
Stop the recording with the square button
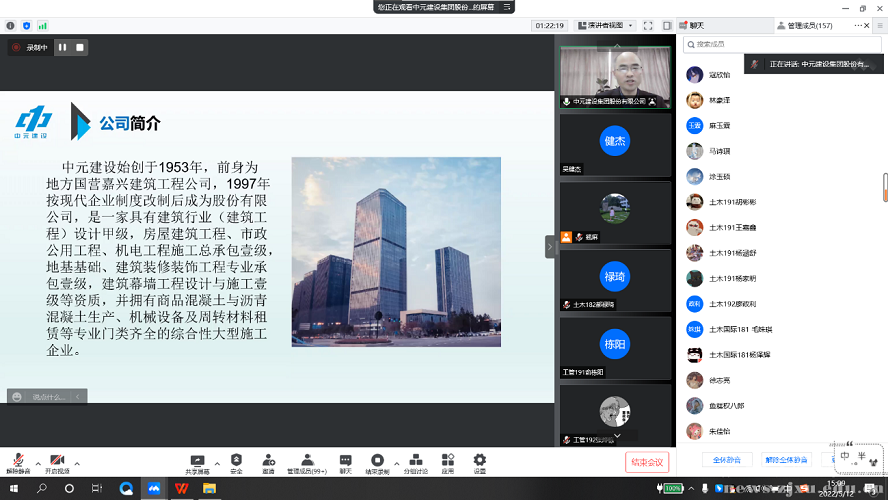[80, 47]
